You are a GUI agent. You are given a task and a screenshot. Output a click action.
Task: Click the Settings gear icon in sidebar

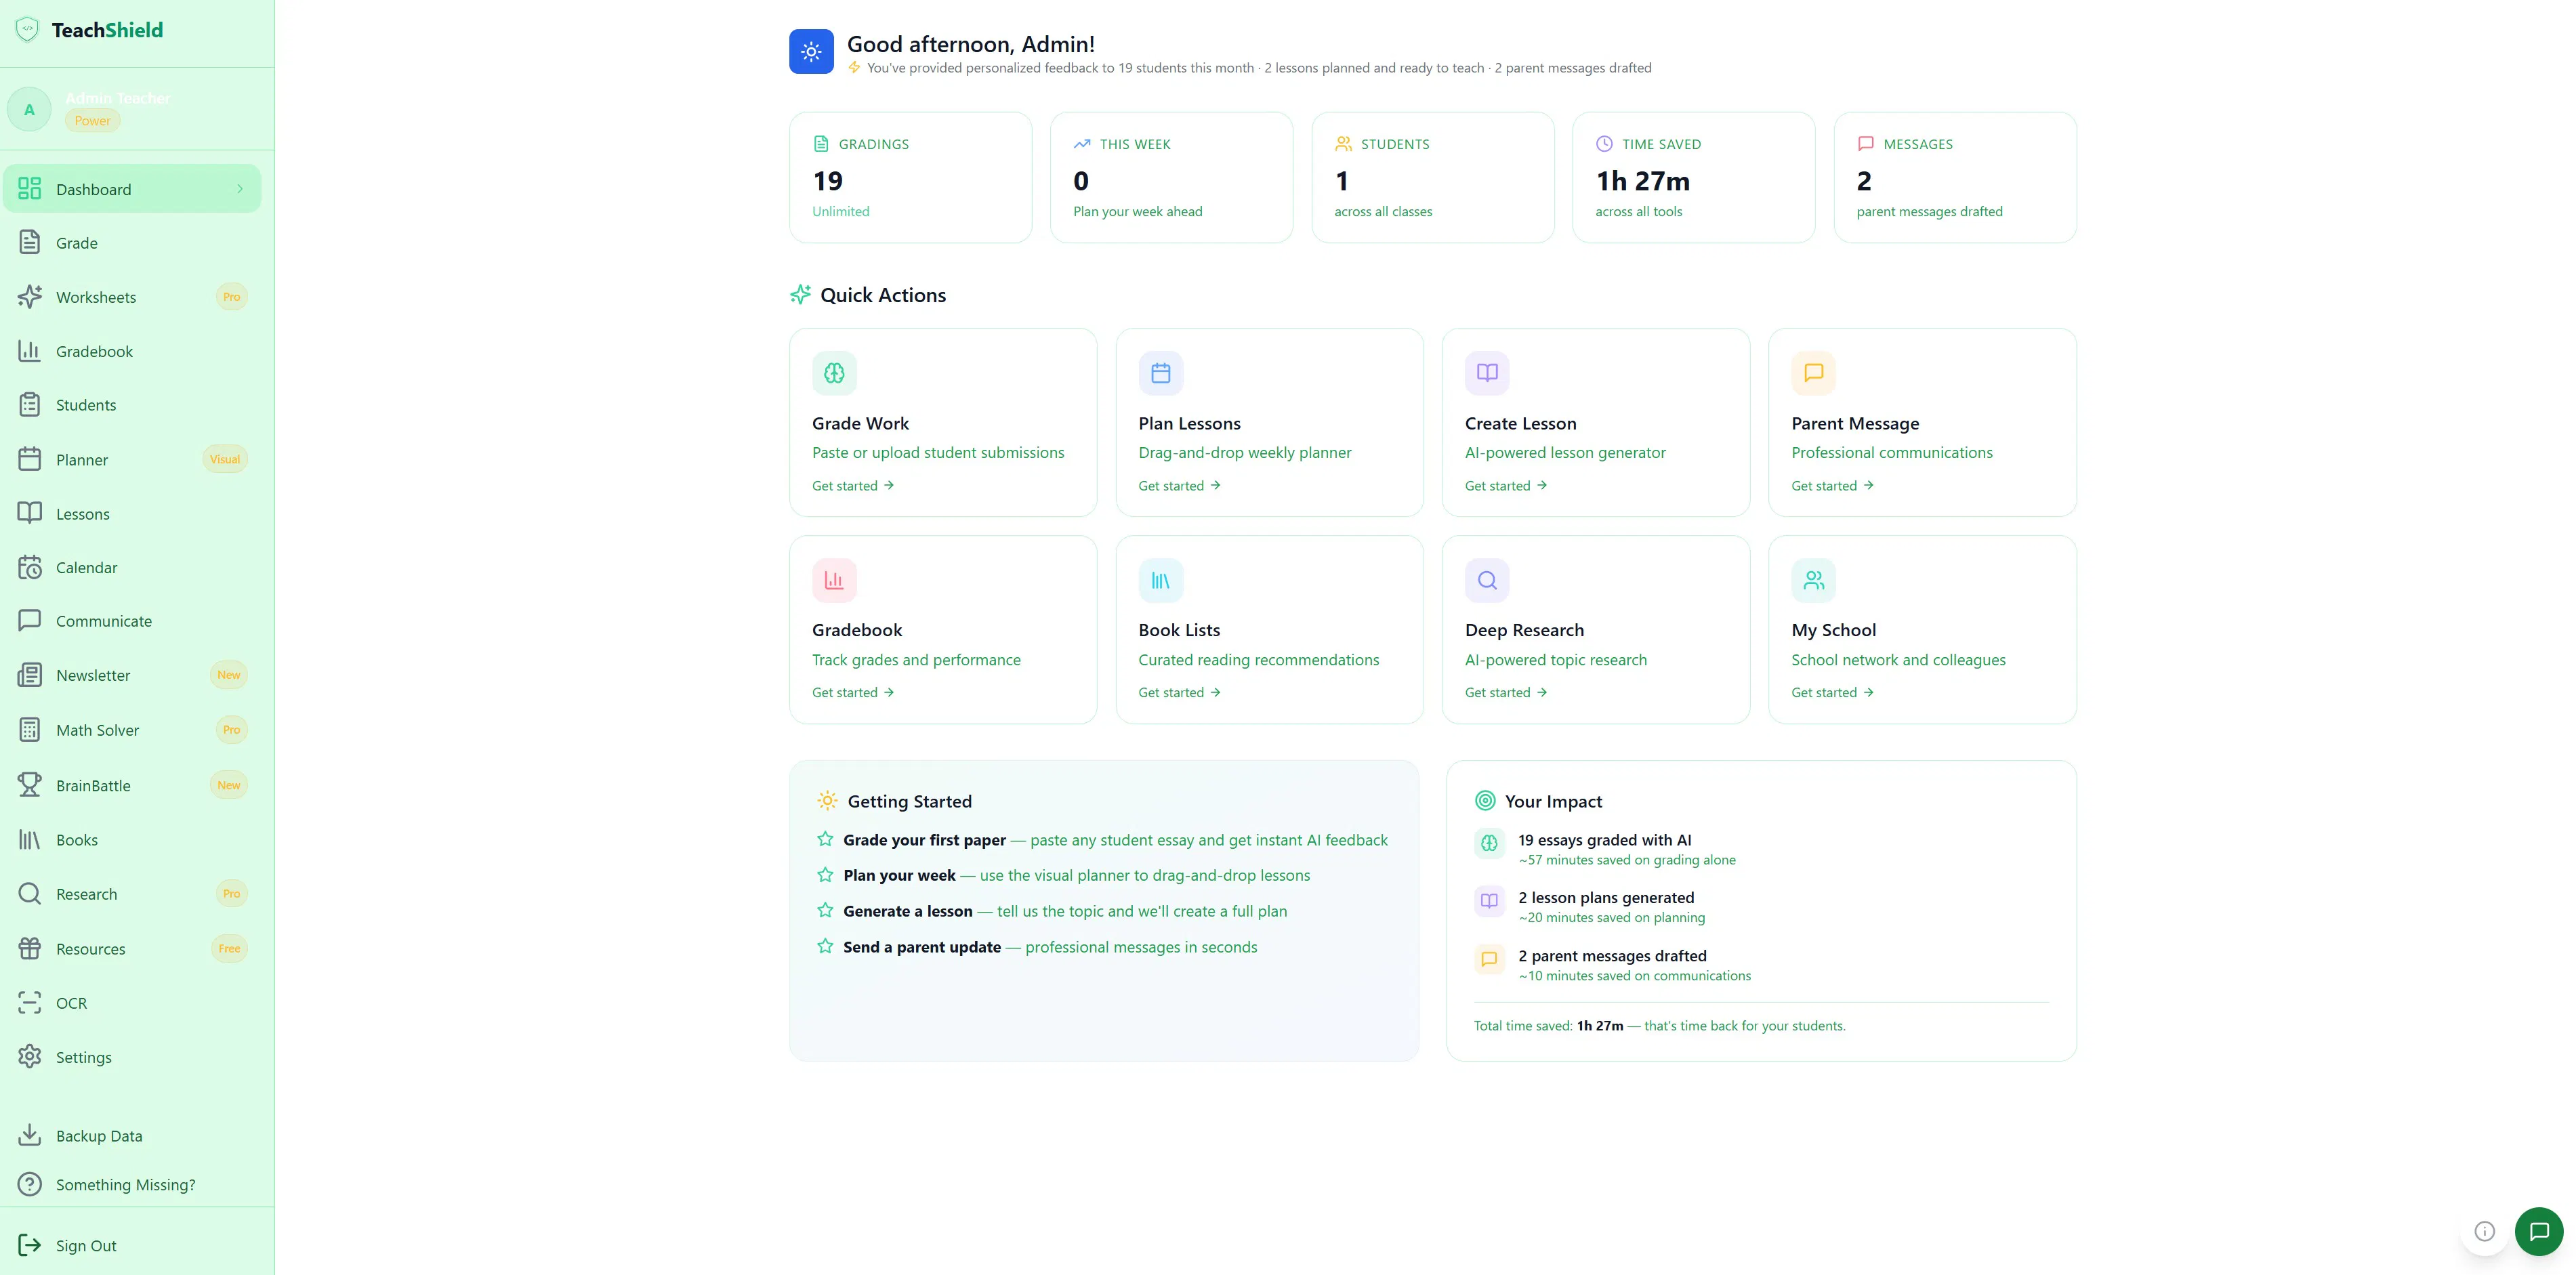[30, 1057]
